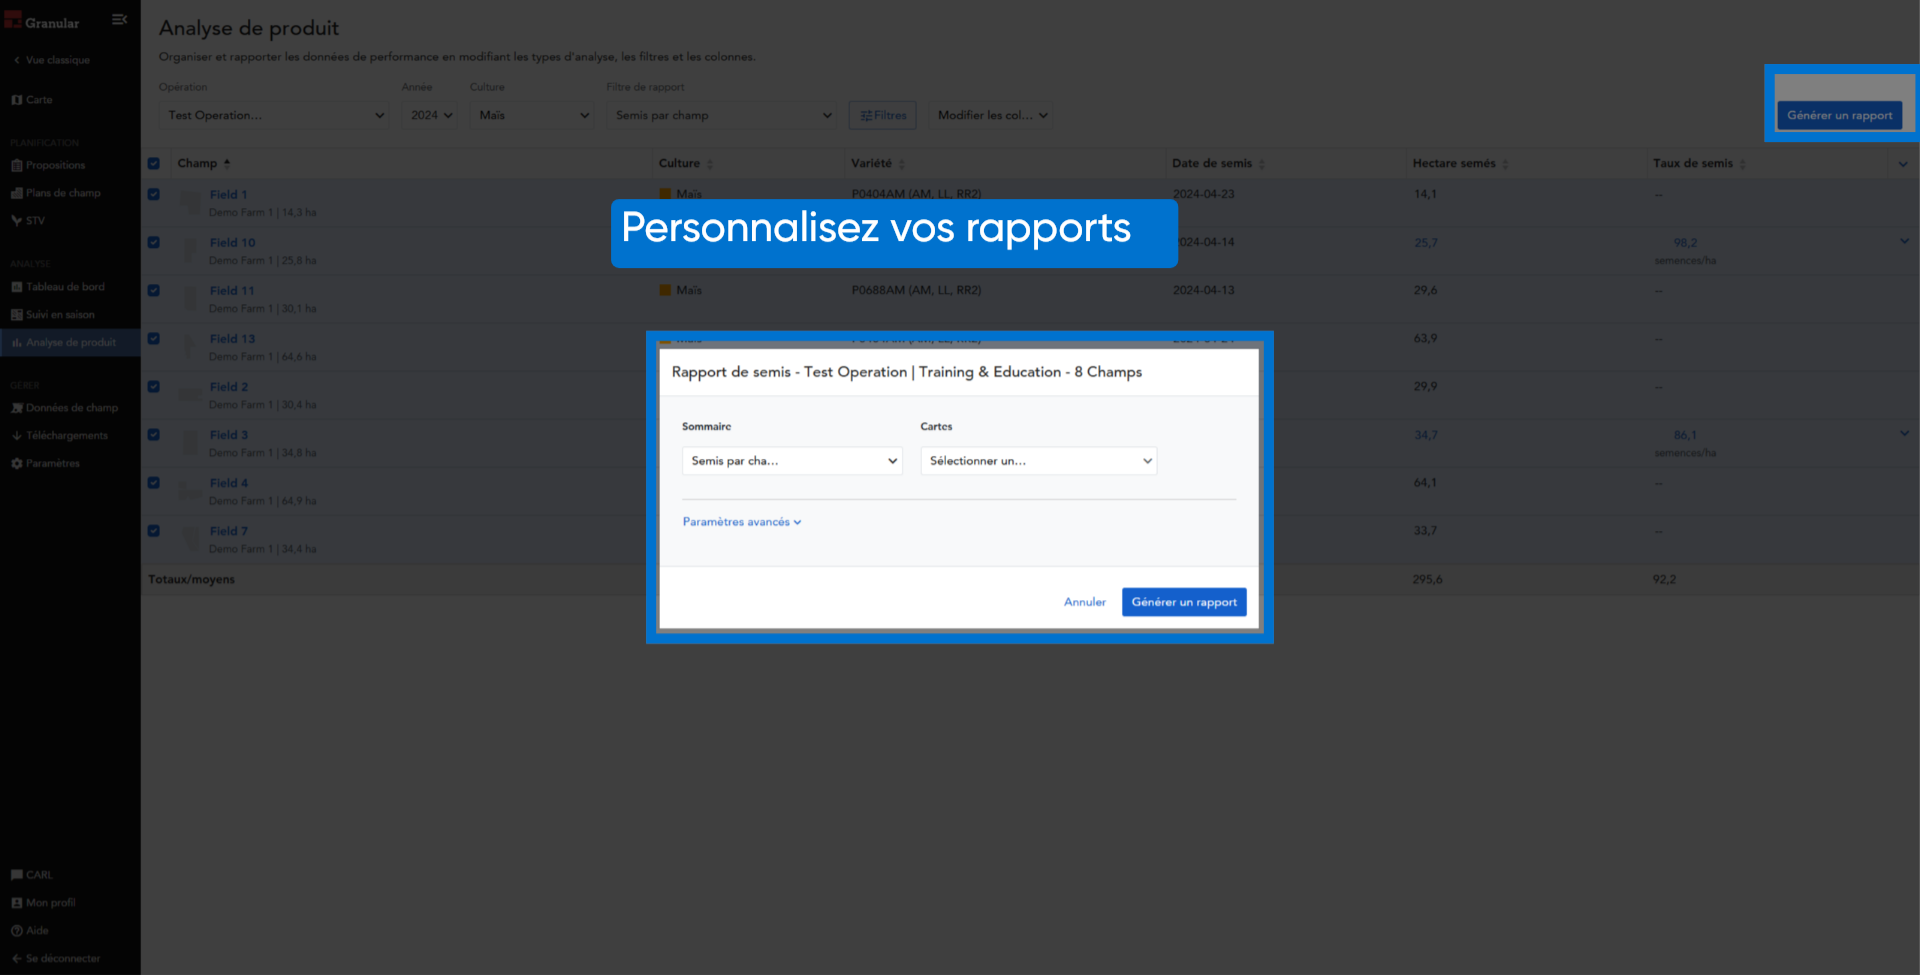Open the Tableau de bord icon
Viewport: 1920px width, 975px height.
[x=17, y=287]
